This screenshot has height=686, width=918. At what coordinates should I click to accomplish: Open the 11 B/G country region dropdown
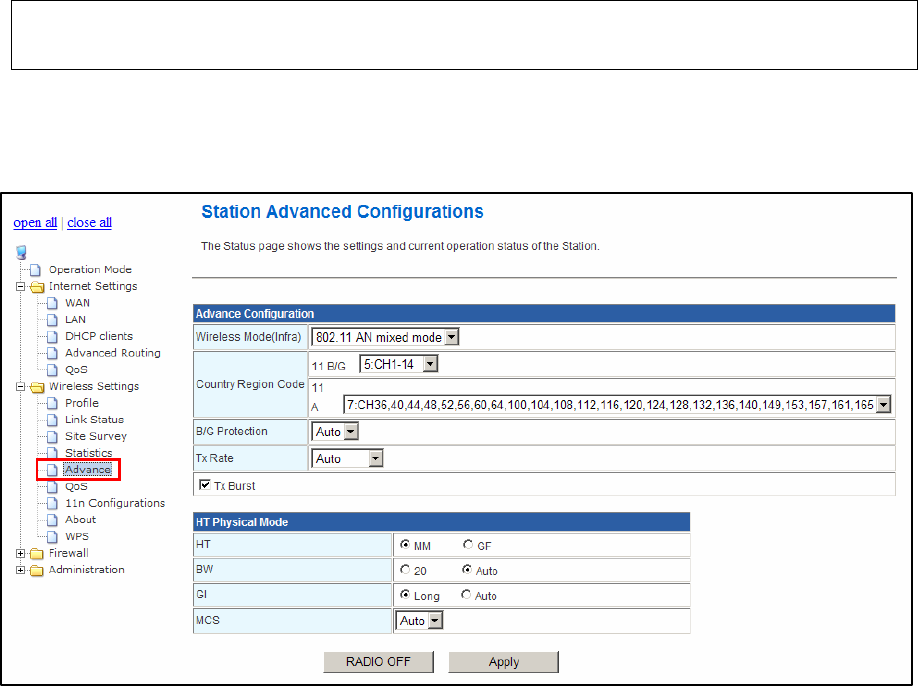click(x=399, y=364)
